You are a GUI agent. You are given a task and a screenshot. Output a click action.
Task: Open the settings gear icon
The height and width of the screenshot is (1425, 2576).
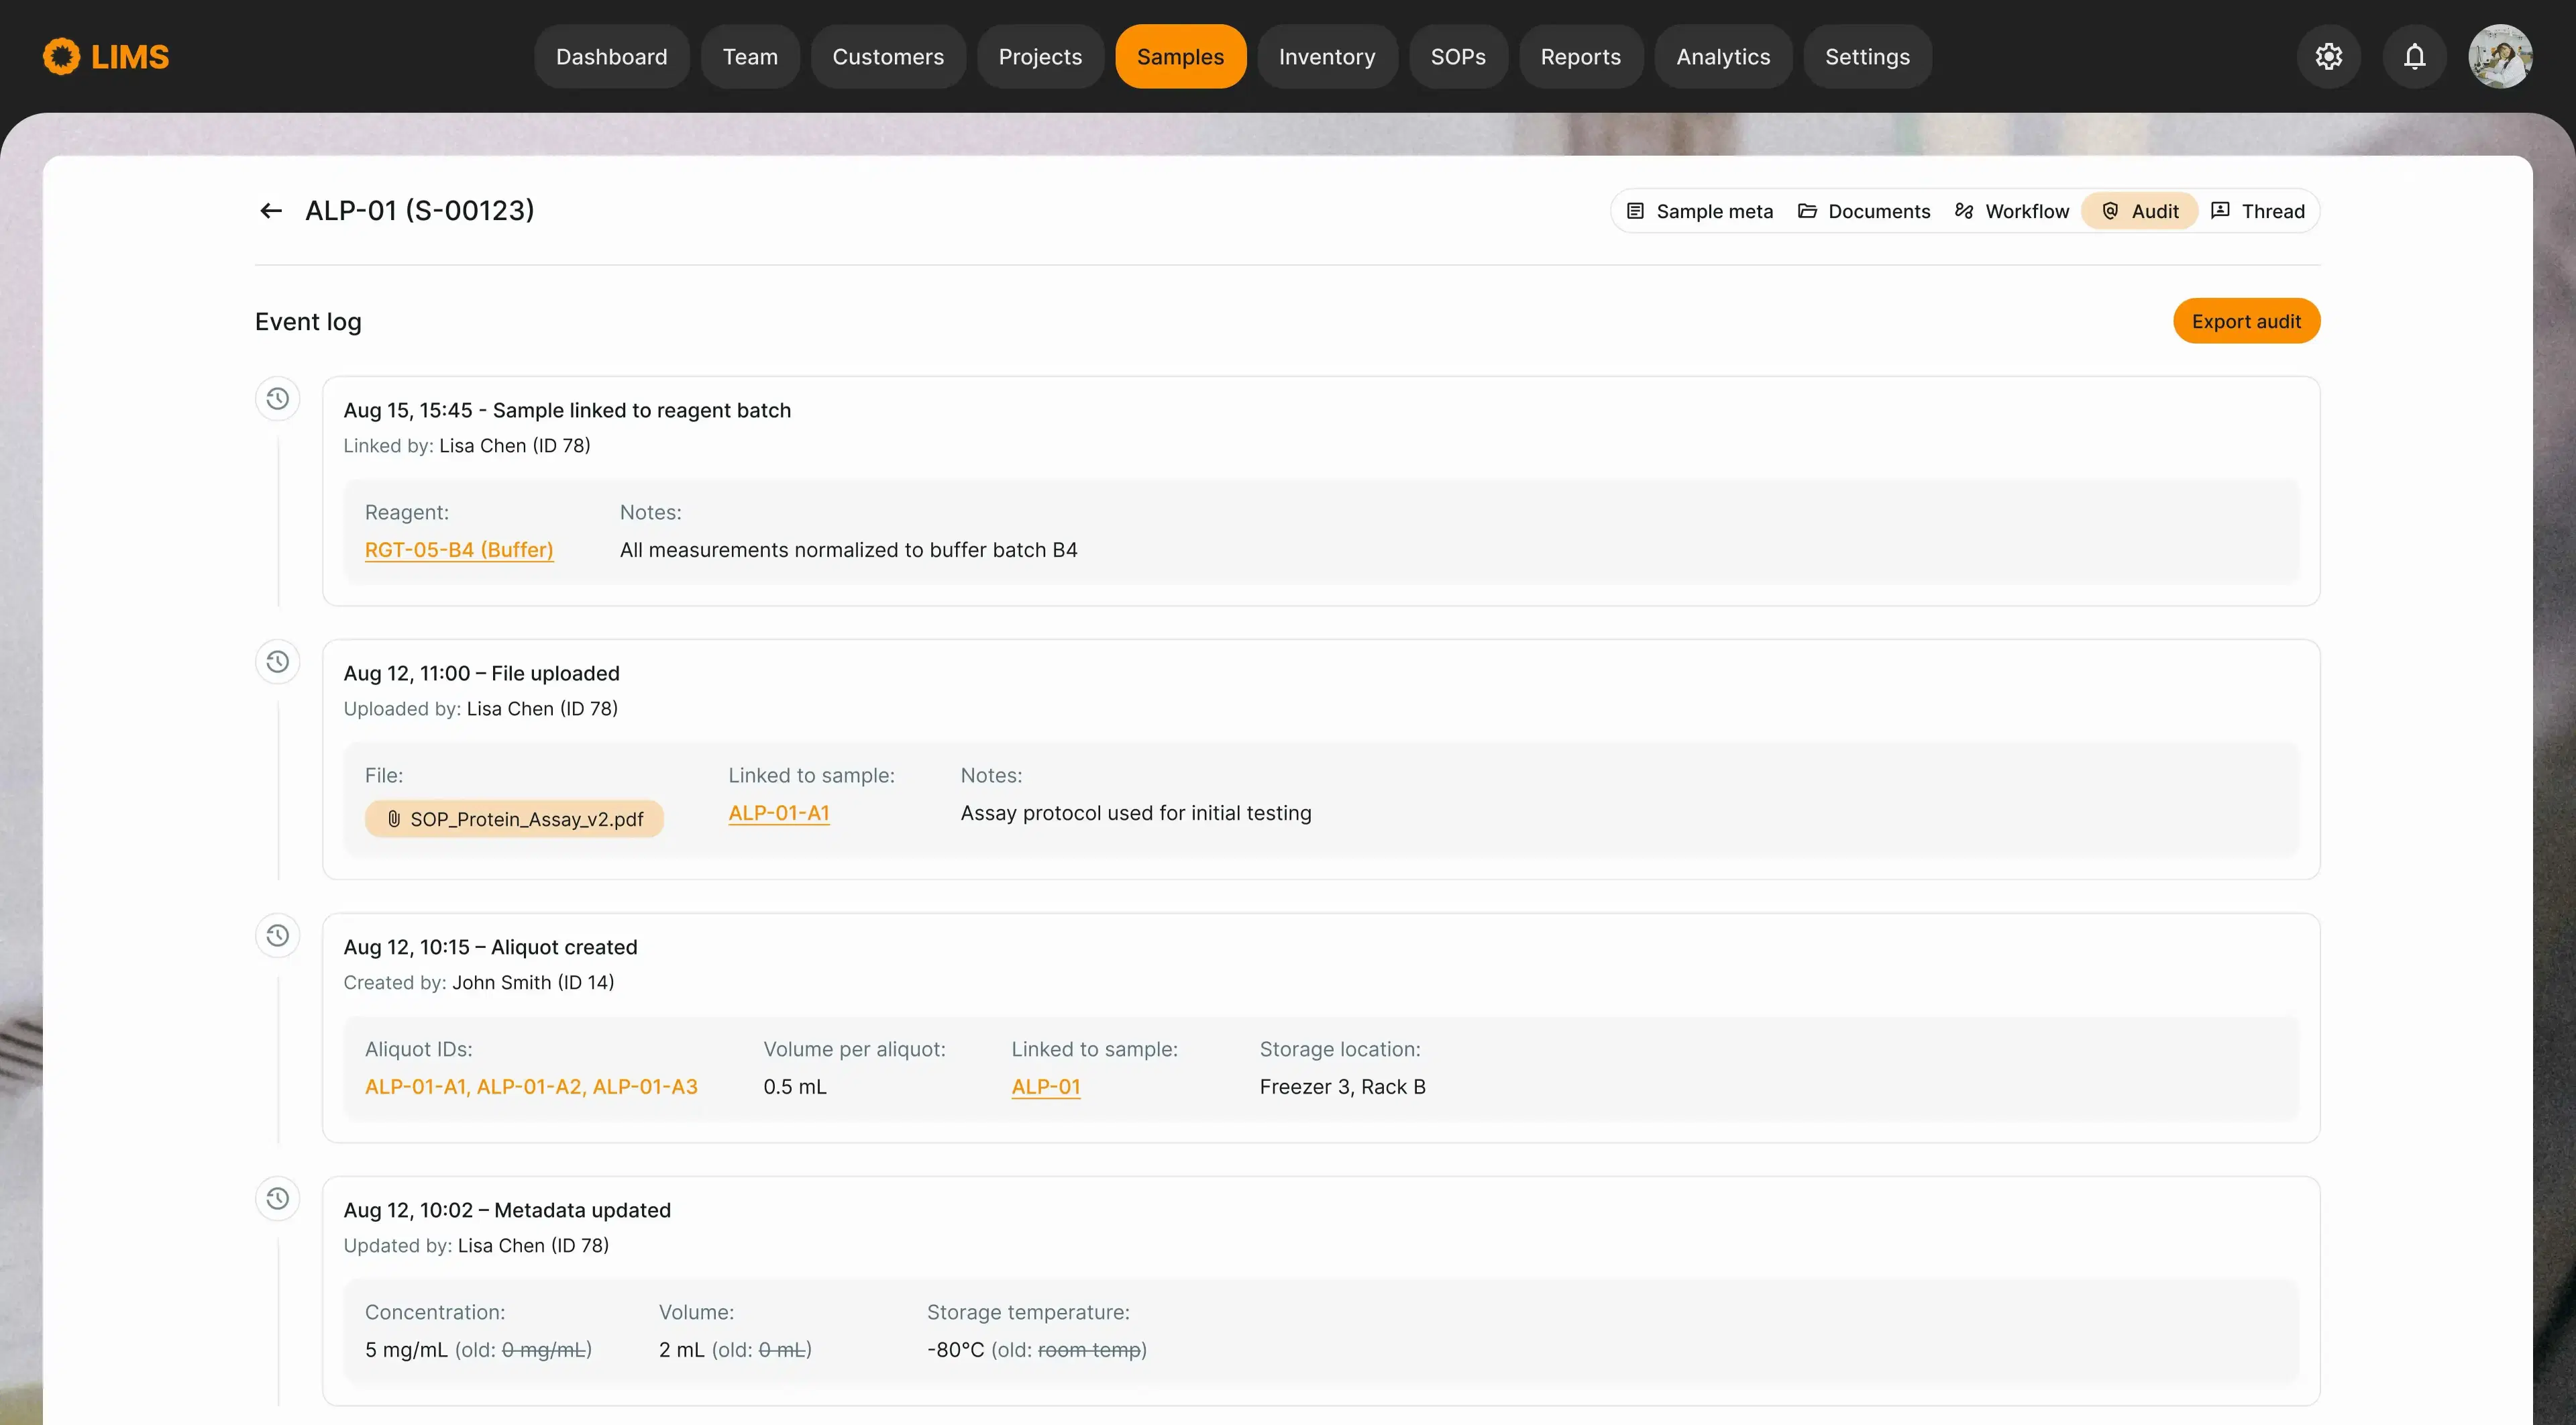tap(2328, 57)
